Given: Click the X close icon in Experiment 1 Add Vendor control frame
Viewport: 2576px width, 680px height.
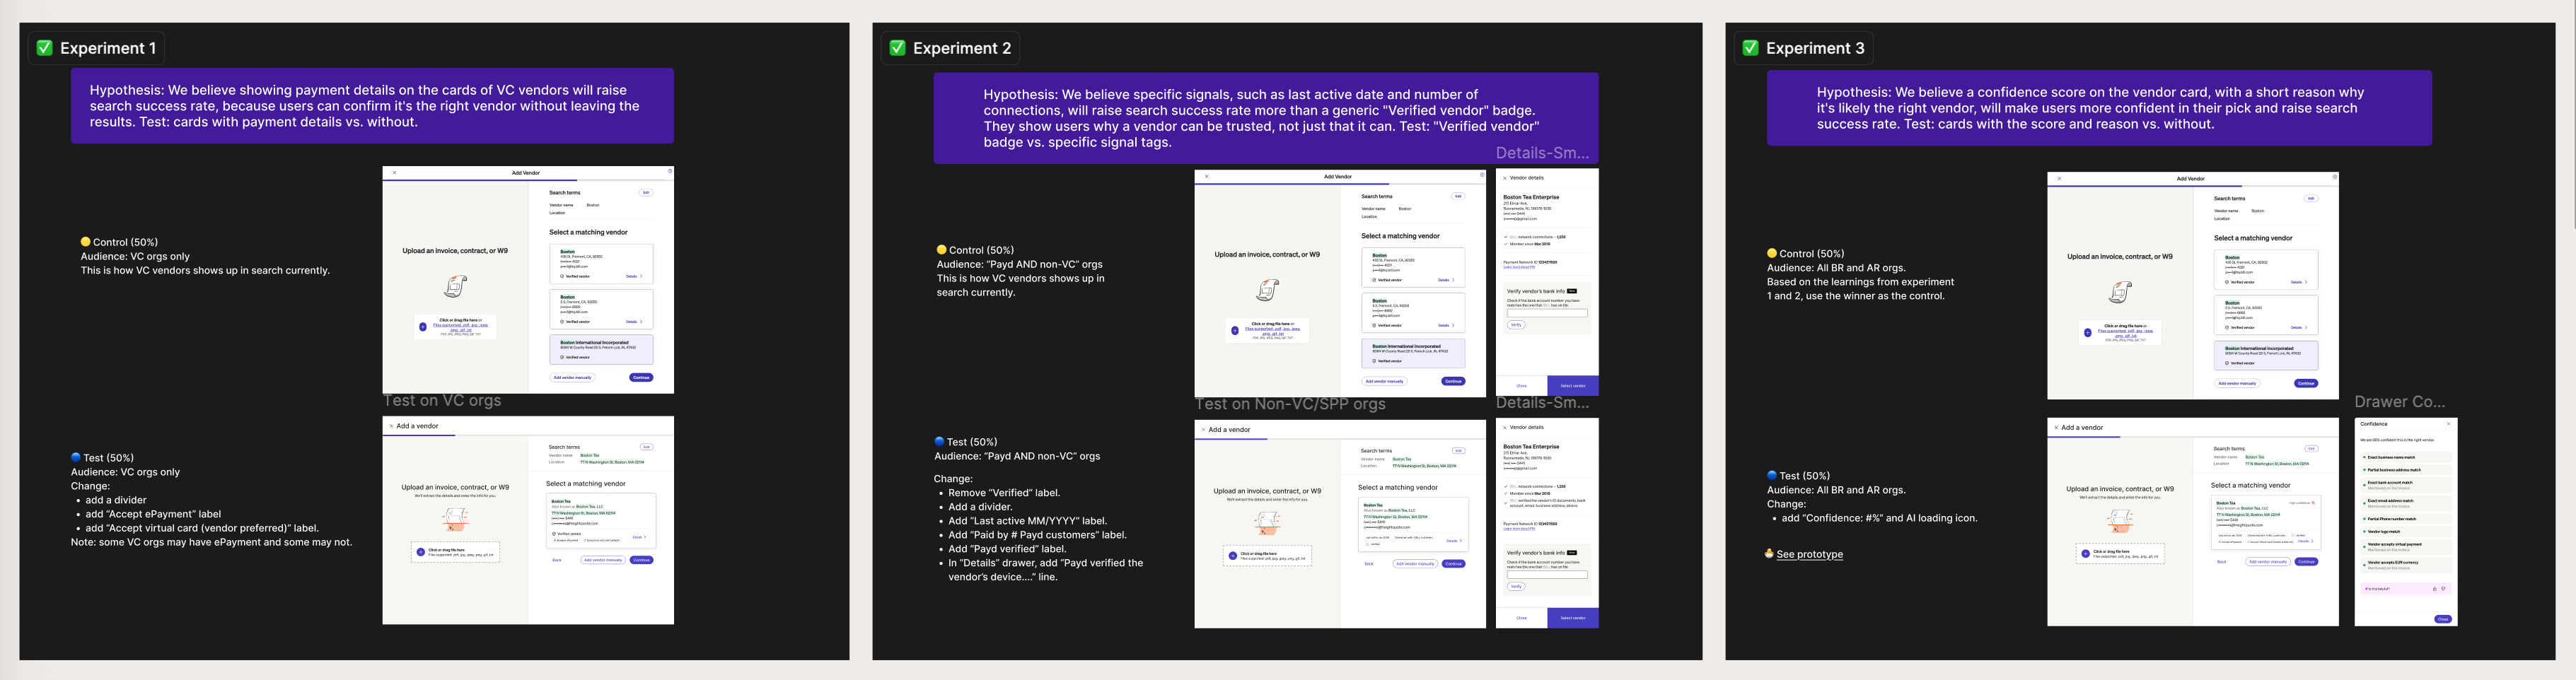Looking at the screenshot, I should (394, 172).
